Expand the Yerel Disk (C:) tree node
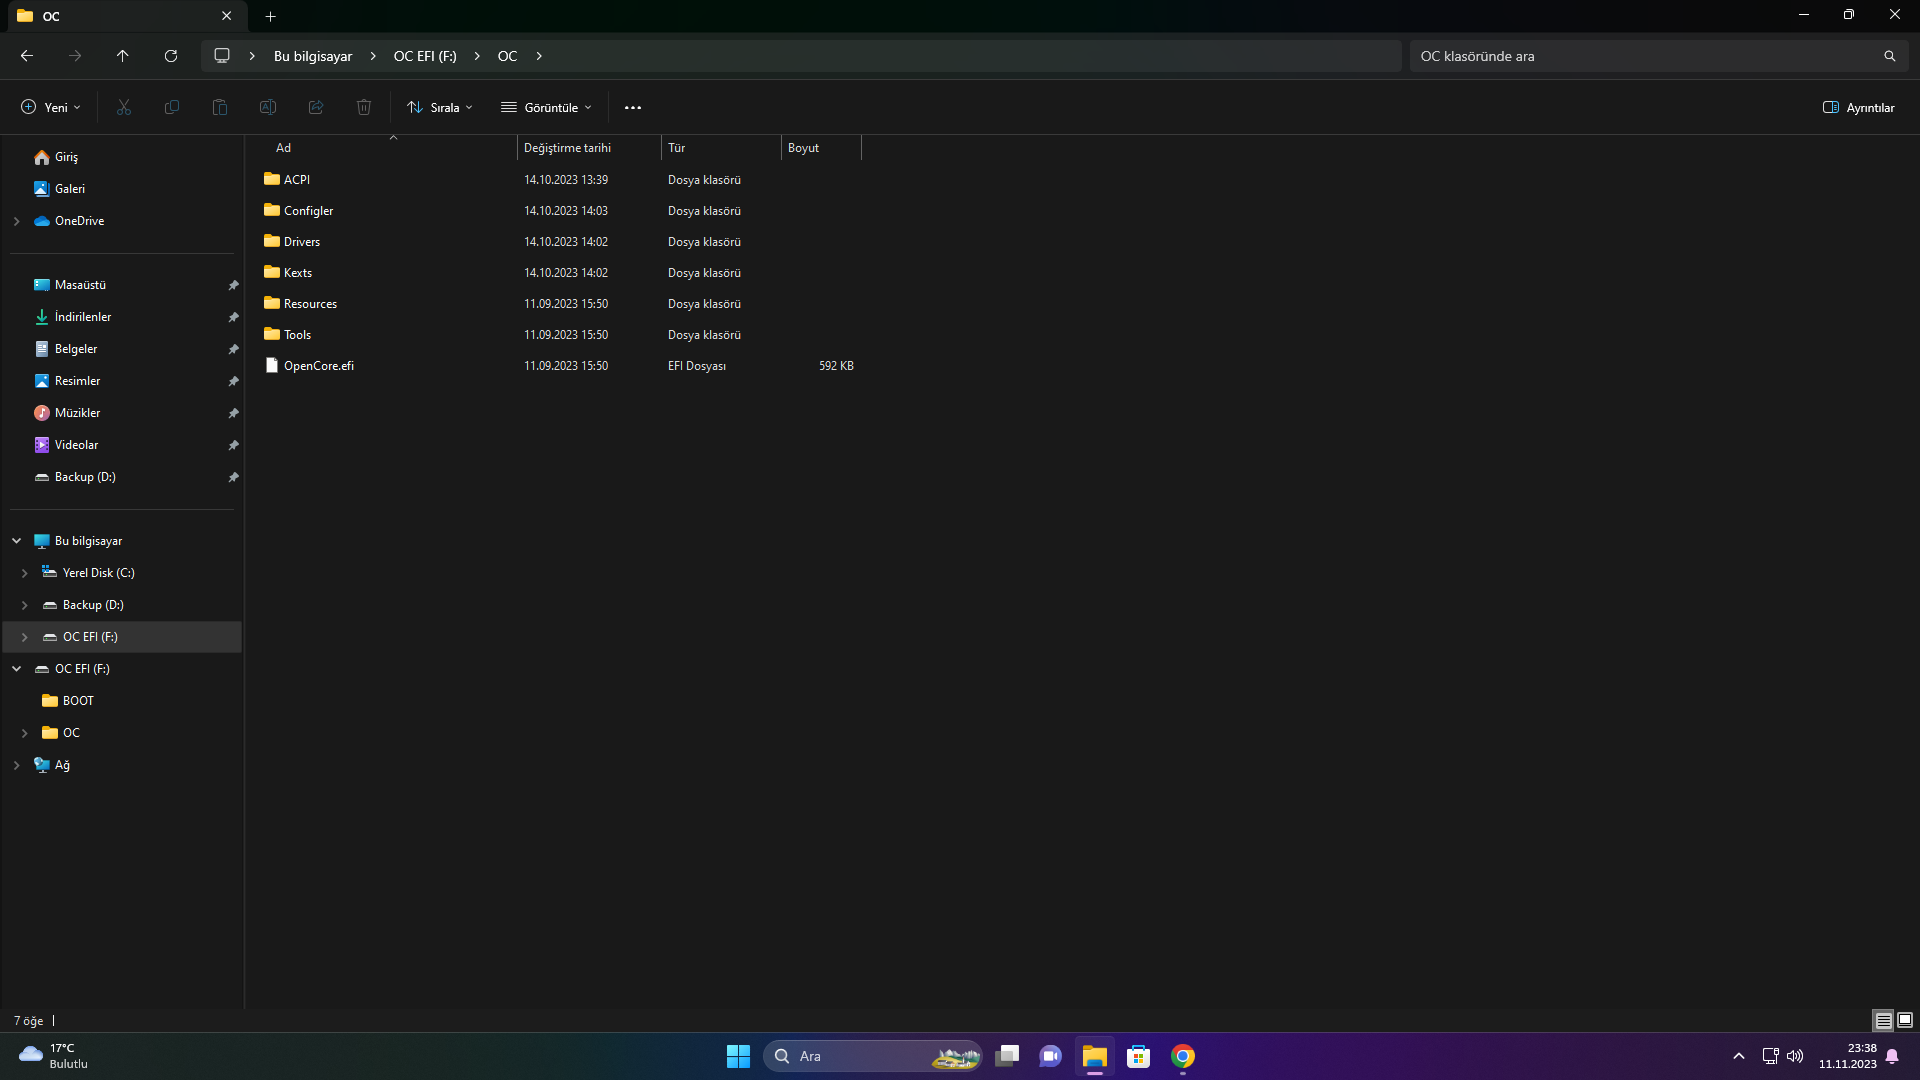1920x1080 pixels. (25, 573)
